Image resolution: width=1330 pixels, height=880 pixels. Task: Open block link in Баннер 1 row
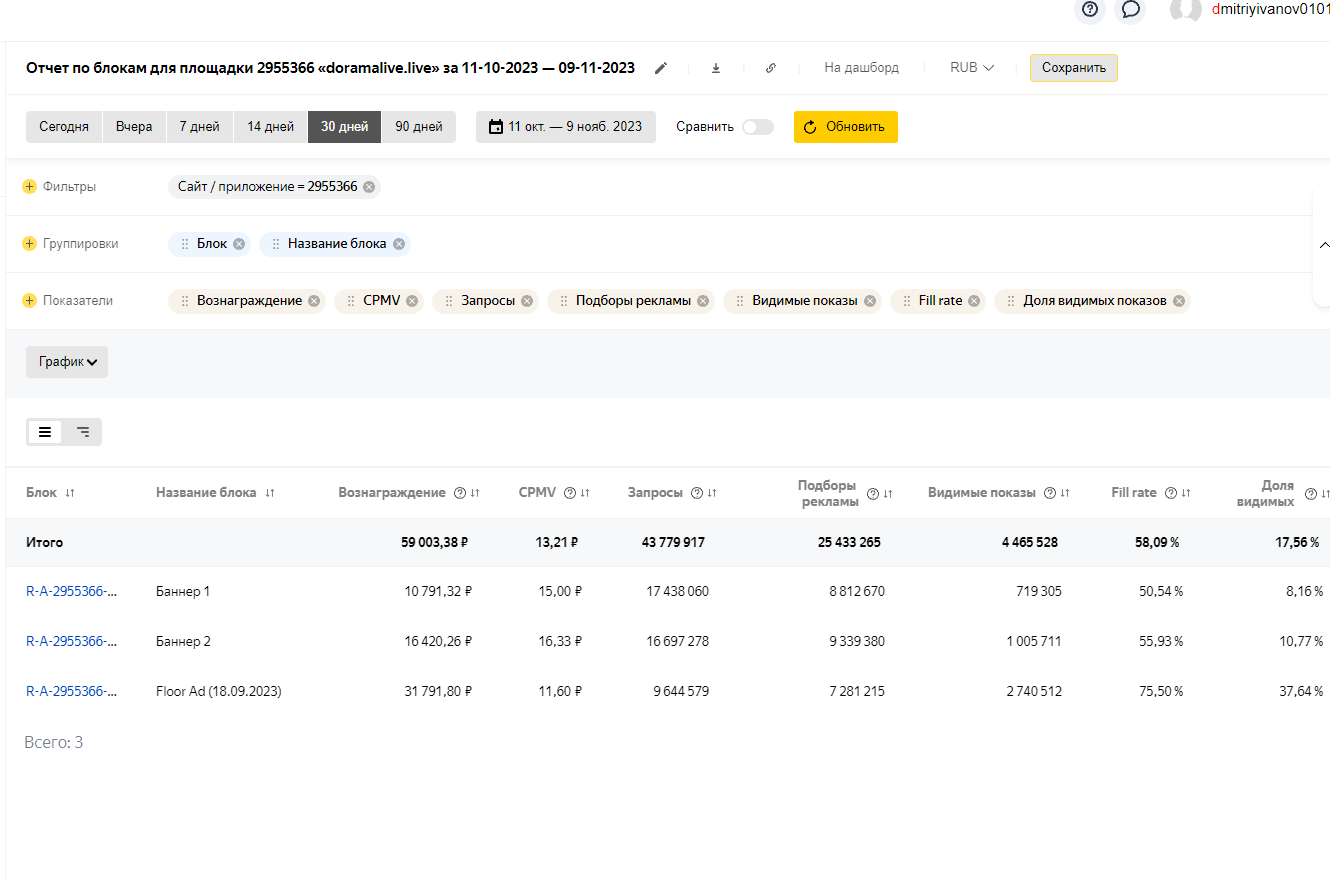[72, 591]
